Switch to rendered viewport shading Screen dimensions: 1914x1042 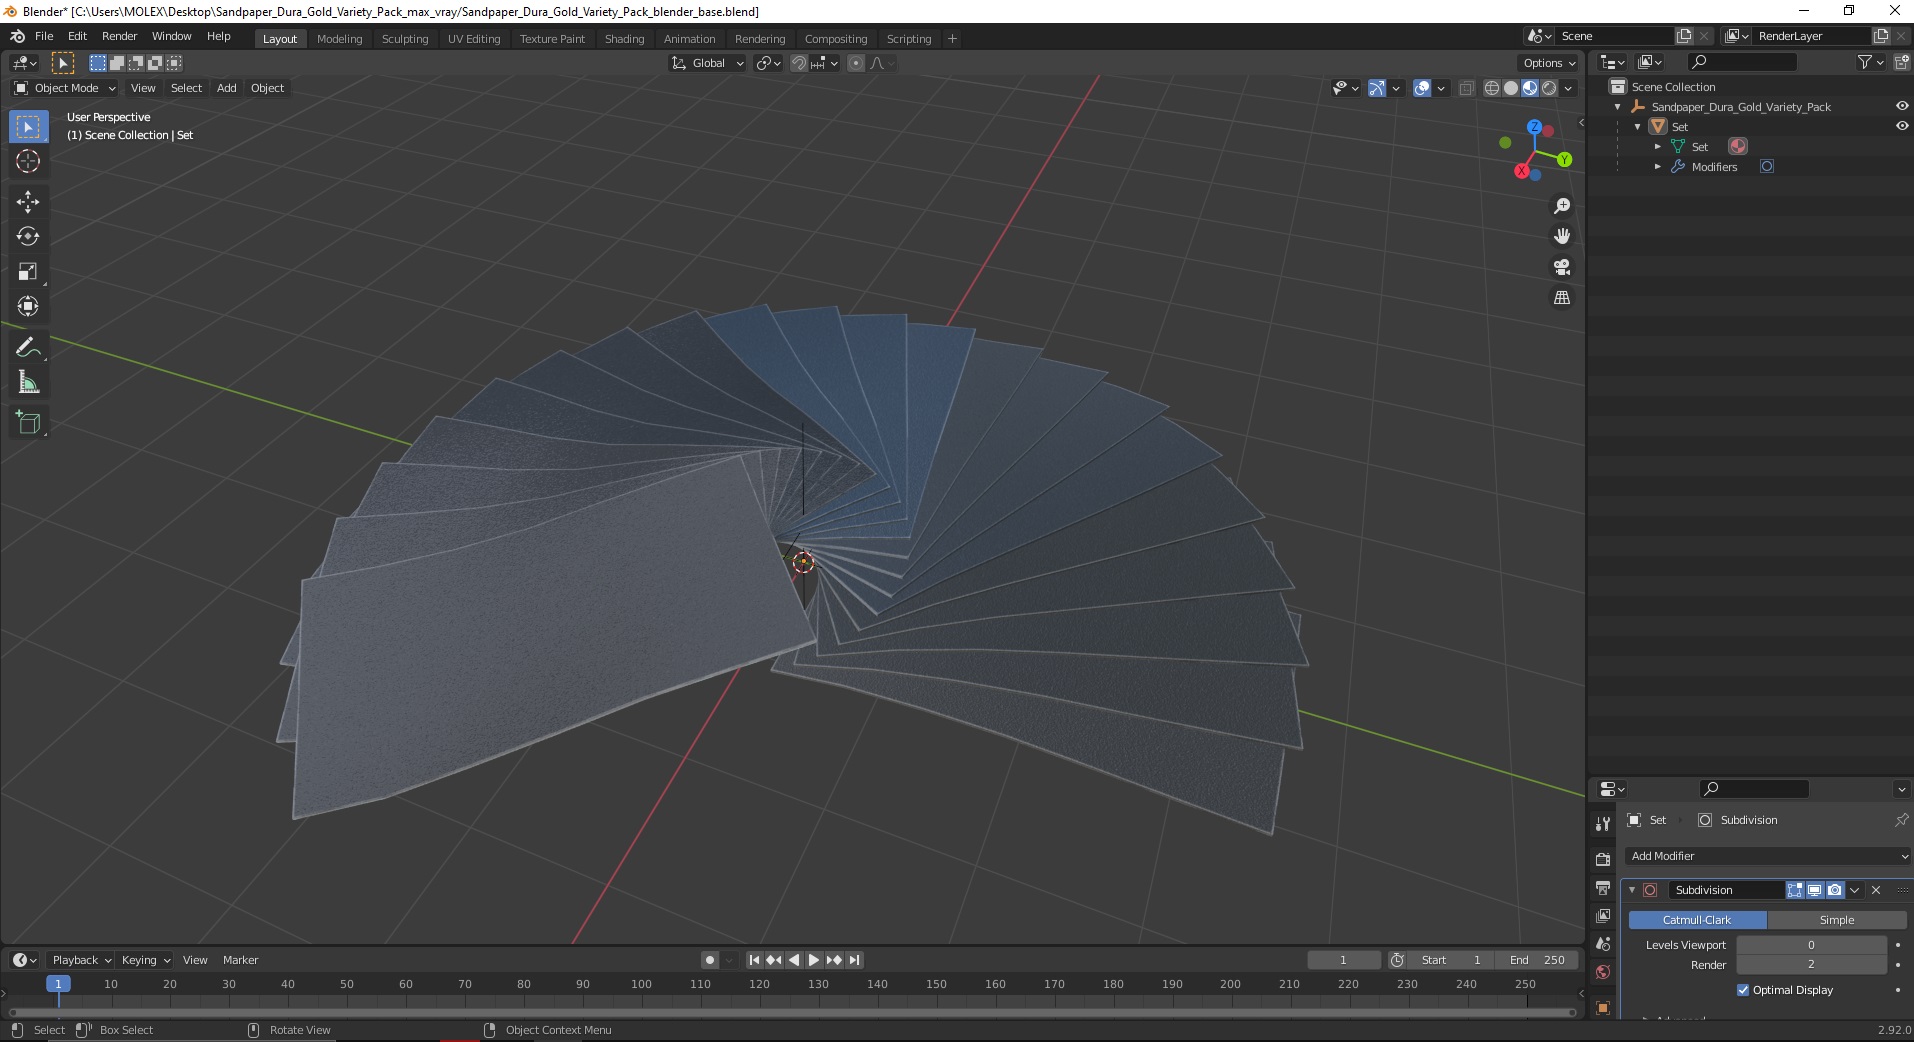1549,88
